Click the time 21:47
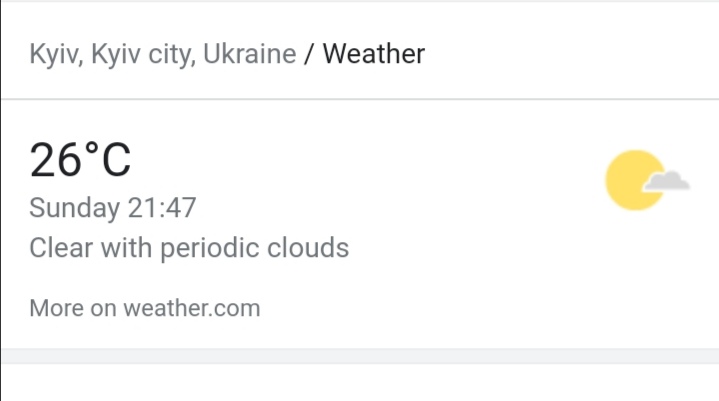Screen dimensions: 719x401 click(x=162, y=208)
